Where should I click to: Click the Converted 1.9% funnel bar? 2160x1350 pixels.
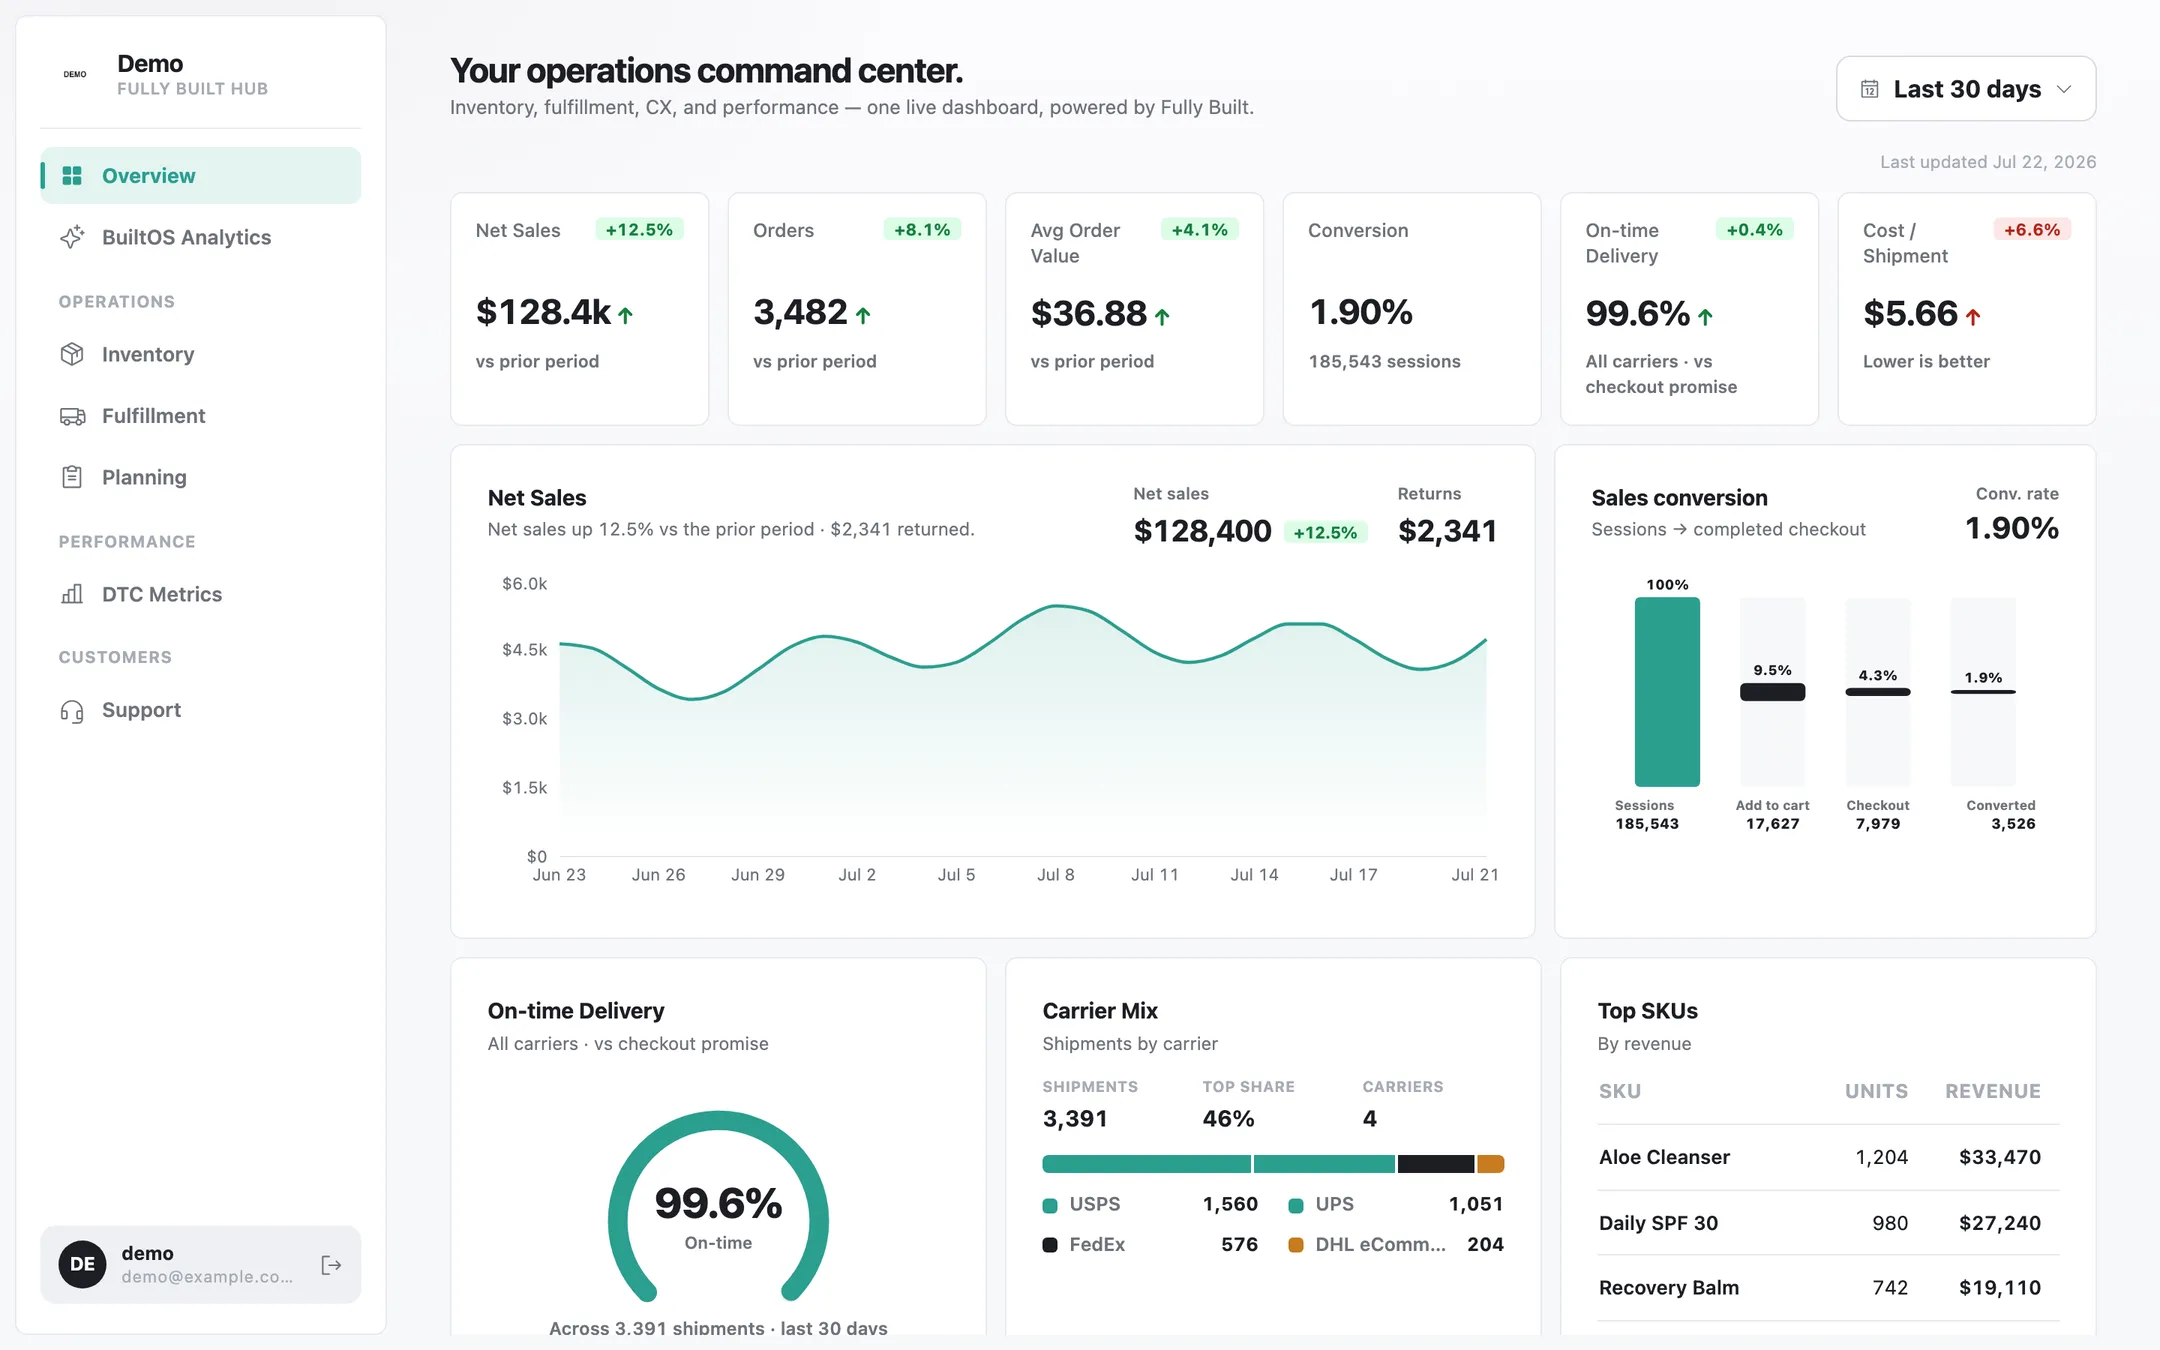pos(1983,692)
